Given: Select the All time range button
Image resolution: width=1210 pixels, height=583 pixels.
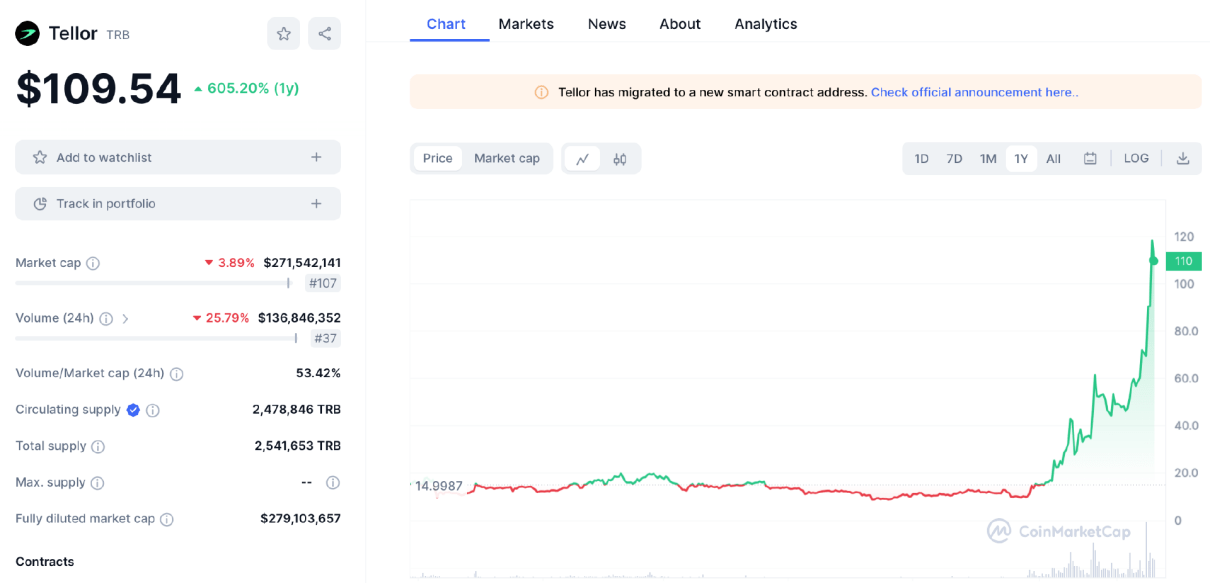Looking at the screenshot, I should coord(1053,159).
